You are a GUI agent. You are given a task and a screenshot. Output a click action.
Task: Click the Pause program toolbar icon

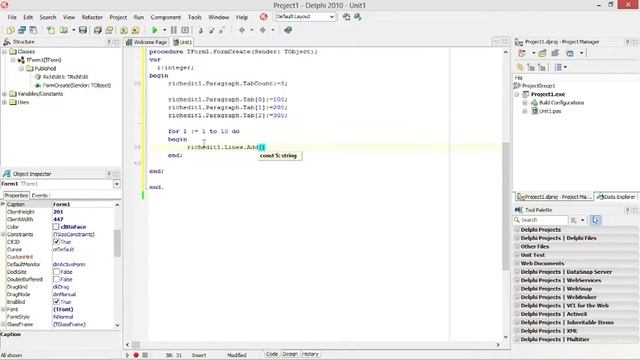point(173,30)
